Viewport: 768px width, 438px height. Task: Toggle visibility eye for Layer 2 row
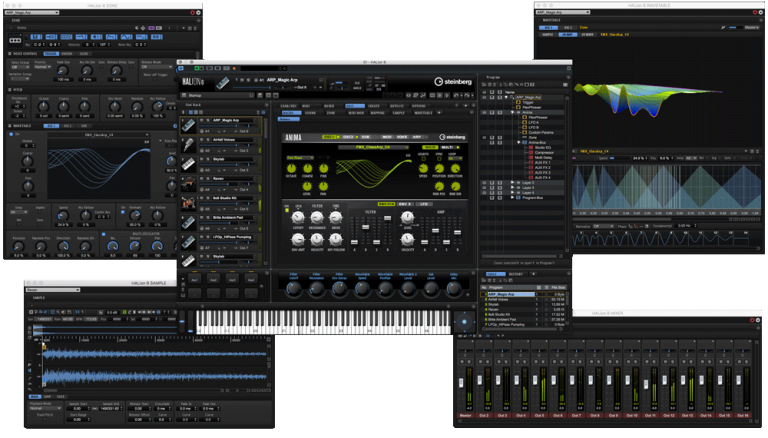tap(484, 182)
